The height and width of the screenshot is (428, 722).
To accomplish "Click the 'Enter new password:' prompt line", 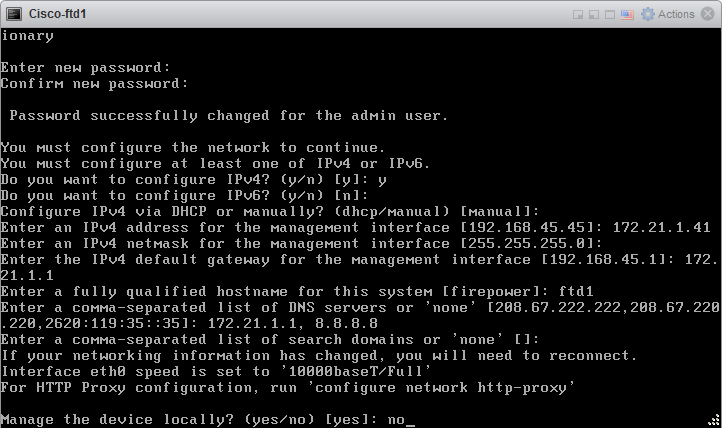I will pos(85,68).
